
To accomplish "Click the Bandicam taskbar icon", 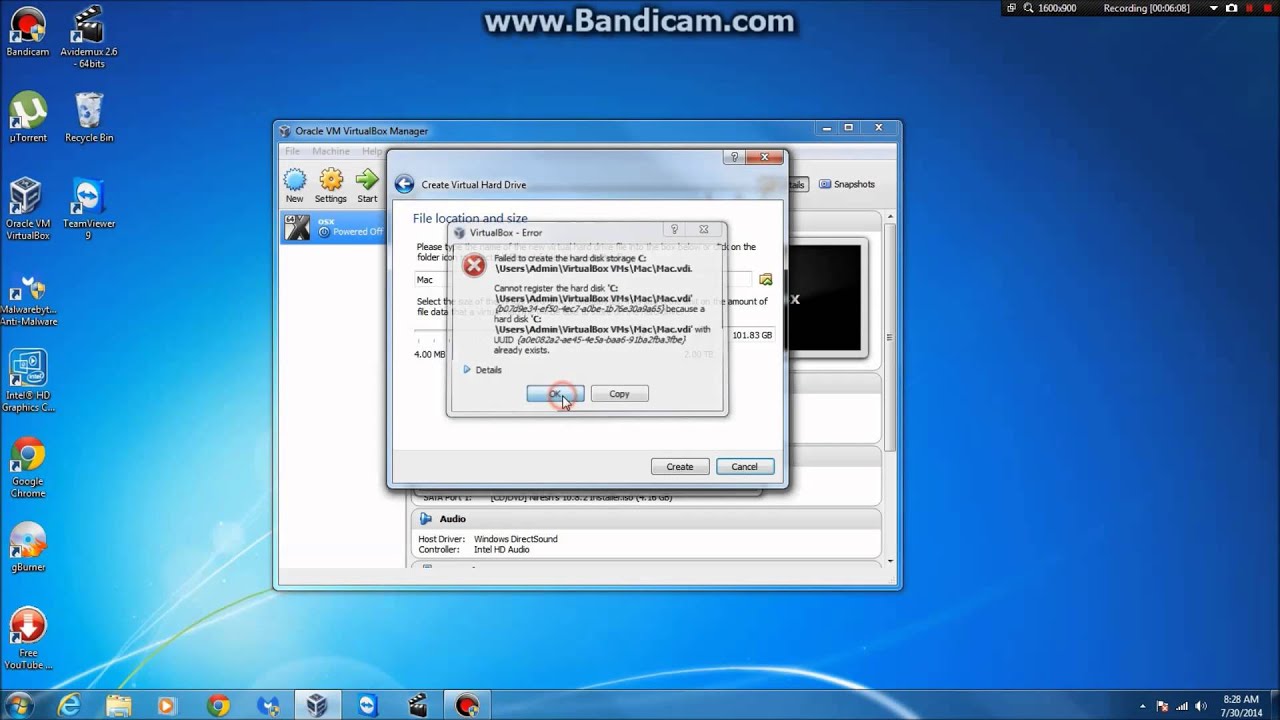I will pos(467,705).
